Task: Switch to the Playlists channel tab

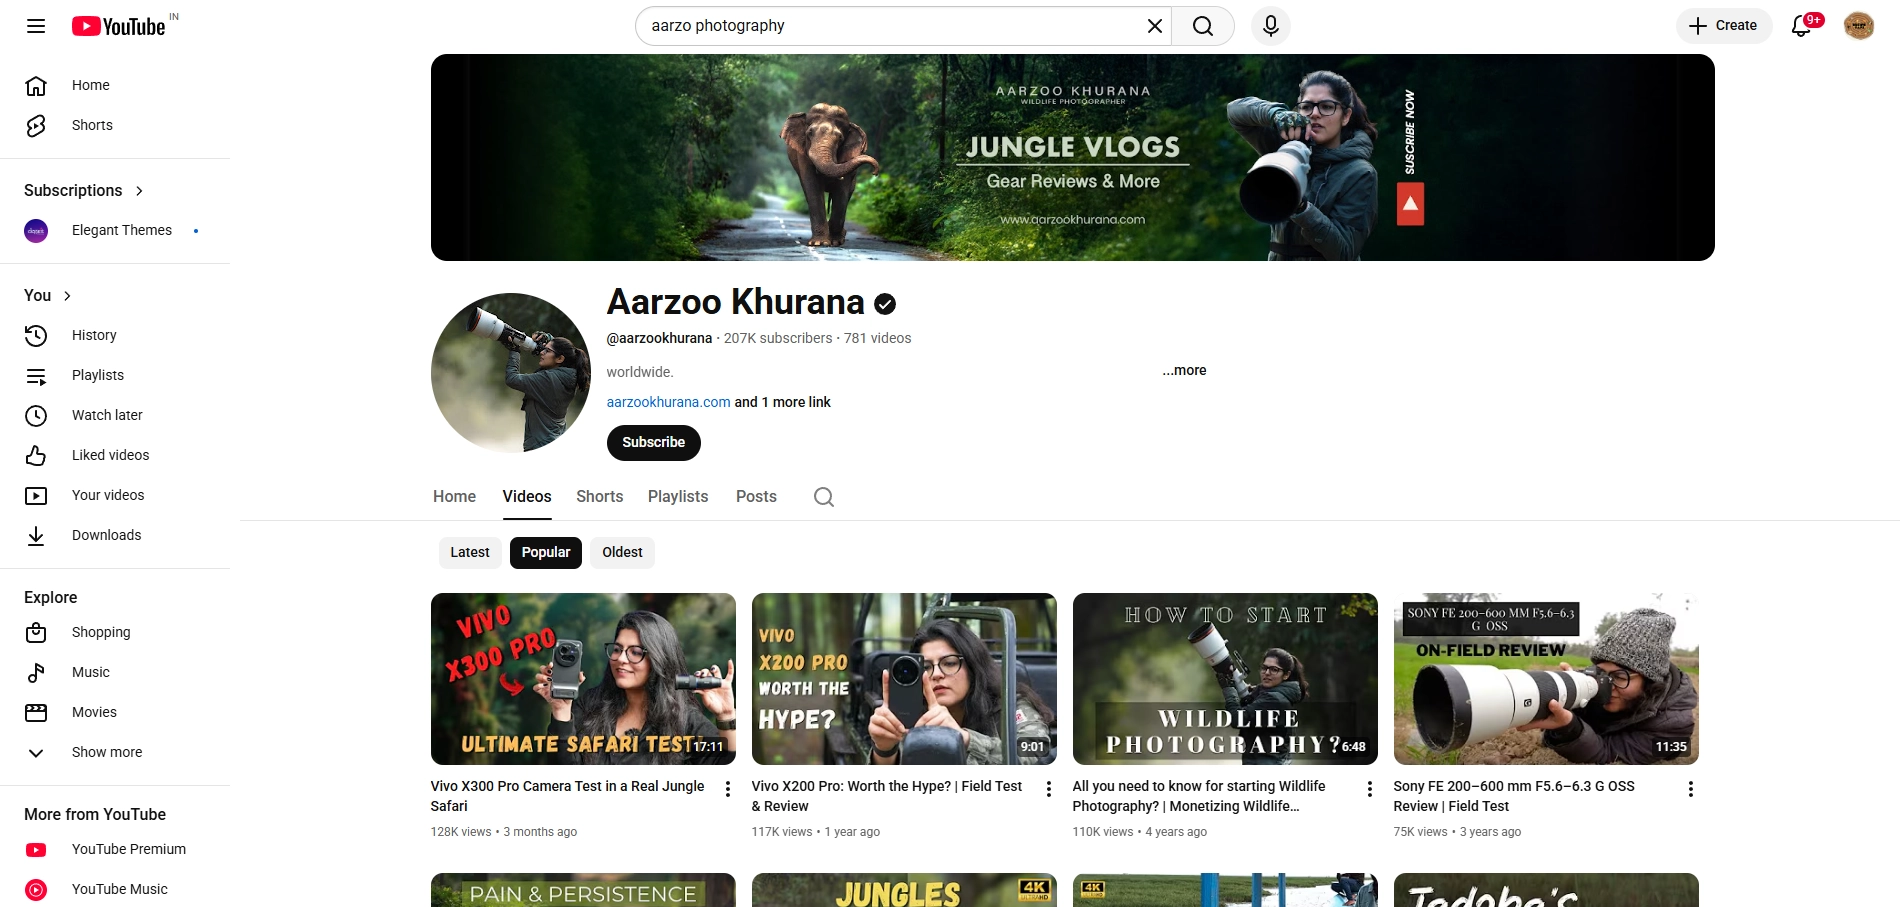Action: pyautogui.click(x=677, y=497)
